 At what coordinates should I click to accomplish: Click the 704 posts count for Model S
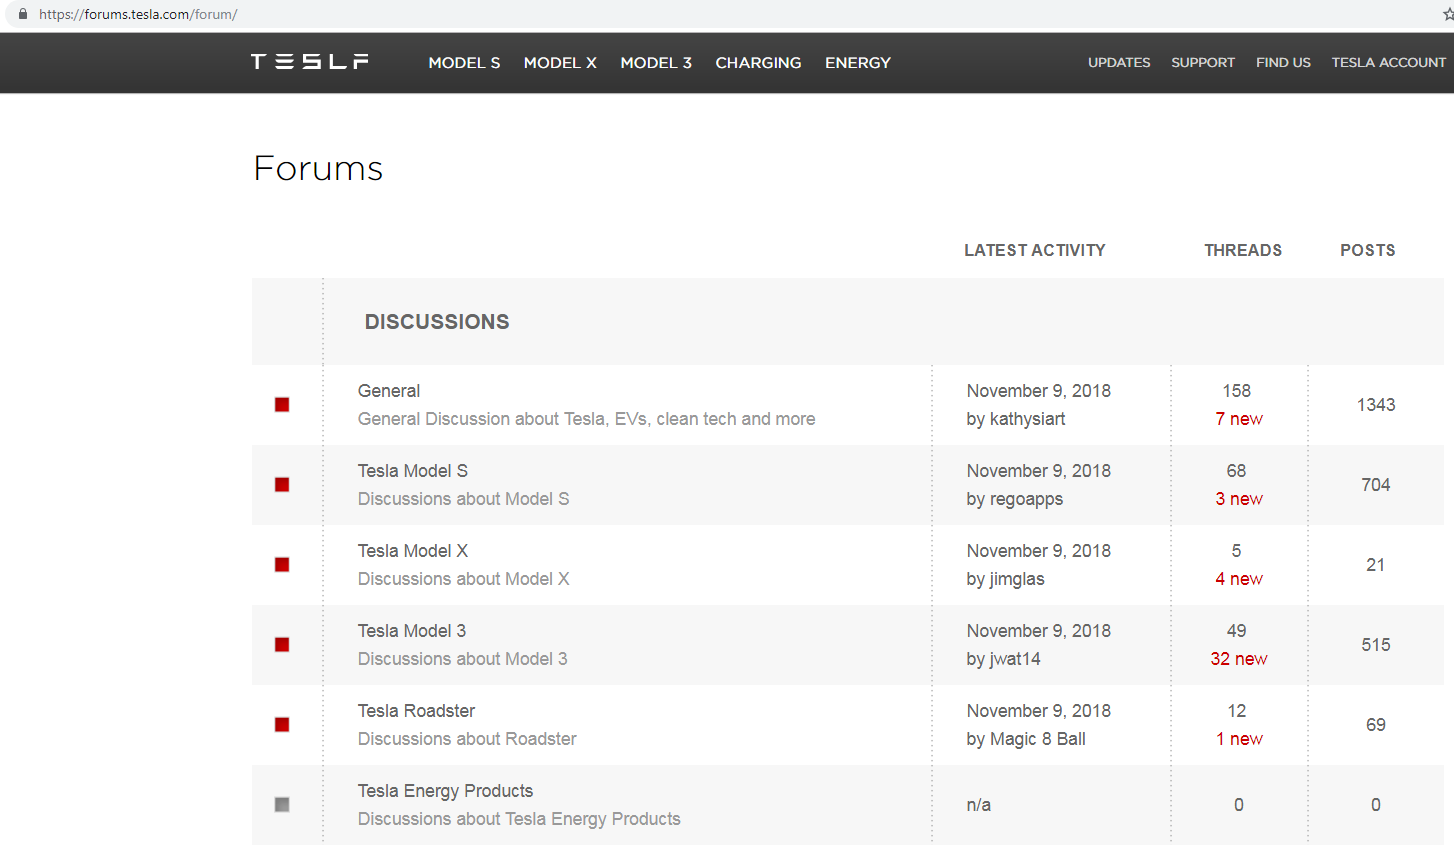click(1376, 485)
